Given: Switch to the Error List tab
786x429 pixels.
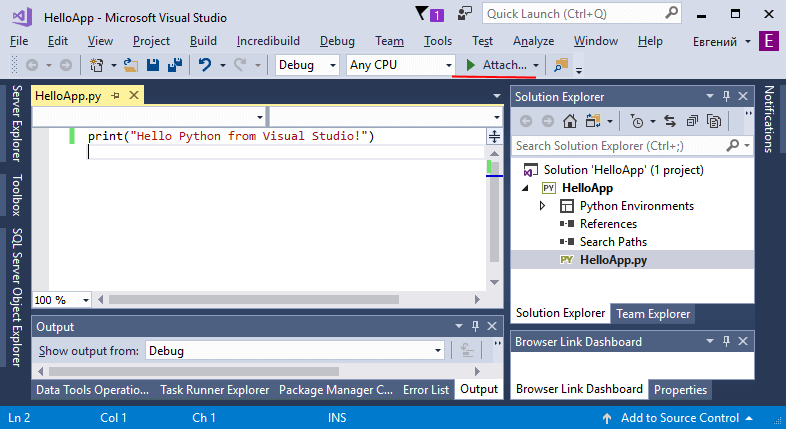Looking at the screenshot, I should [426, 389].
